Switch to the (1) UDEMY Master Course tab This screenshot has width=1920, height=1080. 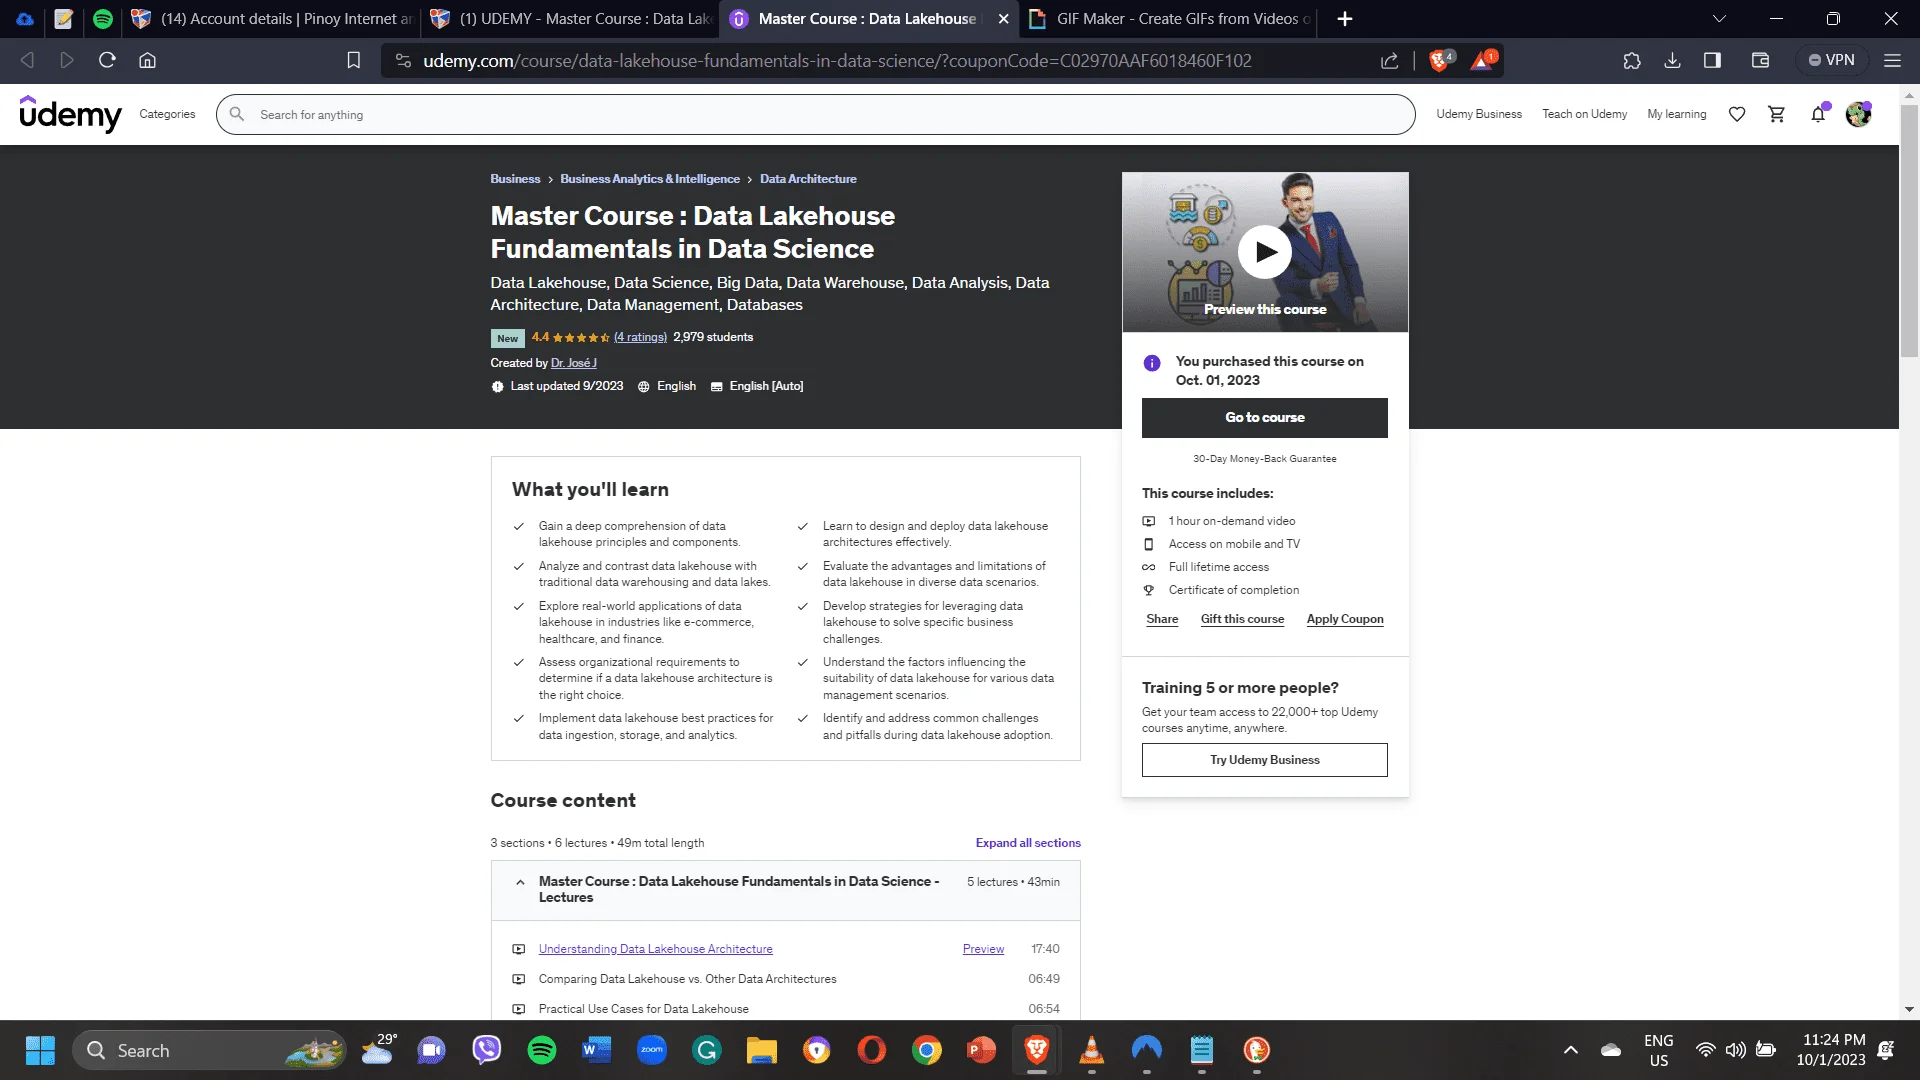(x=570, y=19)
